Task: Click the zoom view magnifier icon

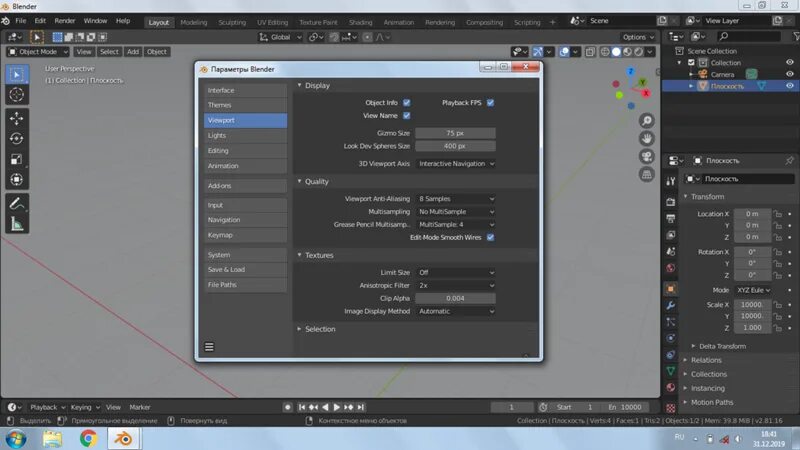Action: 646,121
